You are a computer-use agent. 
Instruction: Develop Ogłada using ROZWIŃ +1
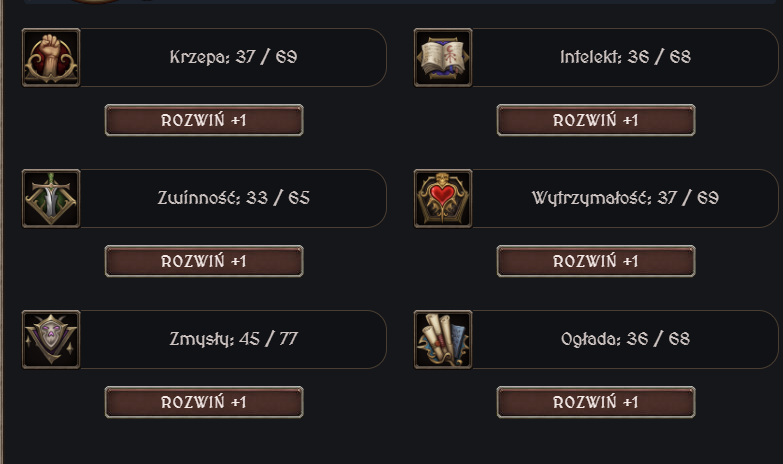pyautogui.click(x=596, y=402)
